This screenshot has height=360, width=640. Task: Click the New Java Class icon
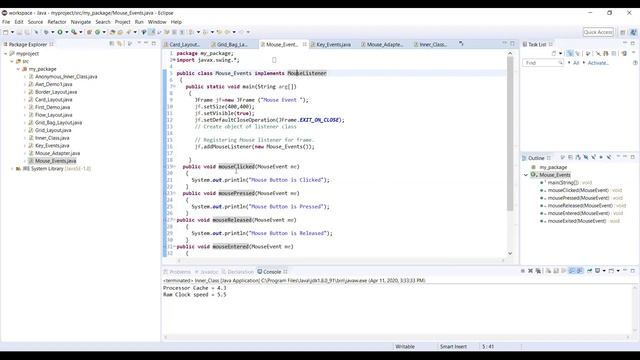click(97, 32)
